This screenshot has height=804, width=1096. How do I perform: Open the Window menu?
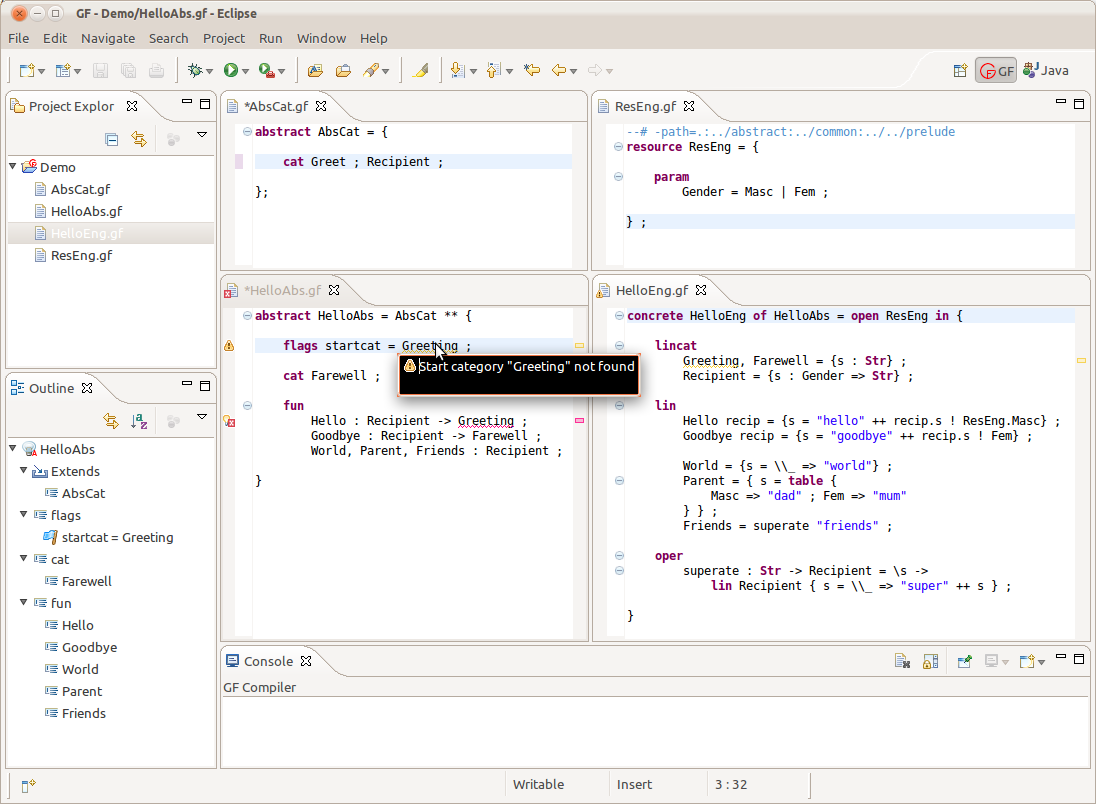pos(322,38)
